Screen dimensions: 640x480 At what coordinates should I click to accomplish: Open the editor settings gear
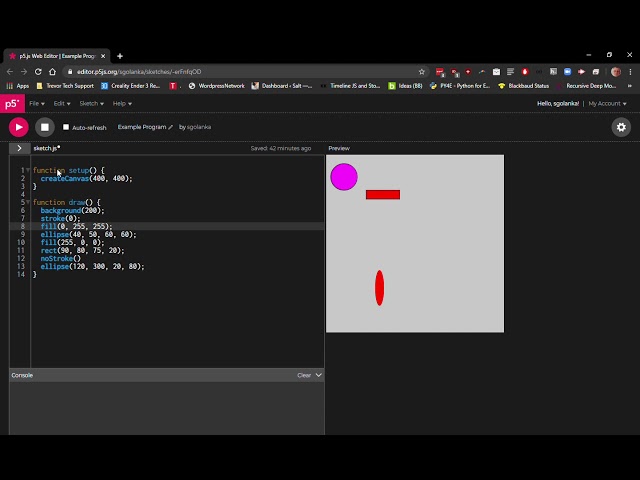pos(621,127)
